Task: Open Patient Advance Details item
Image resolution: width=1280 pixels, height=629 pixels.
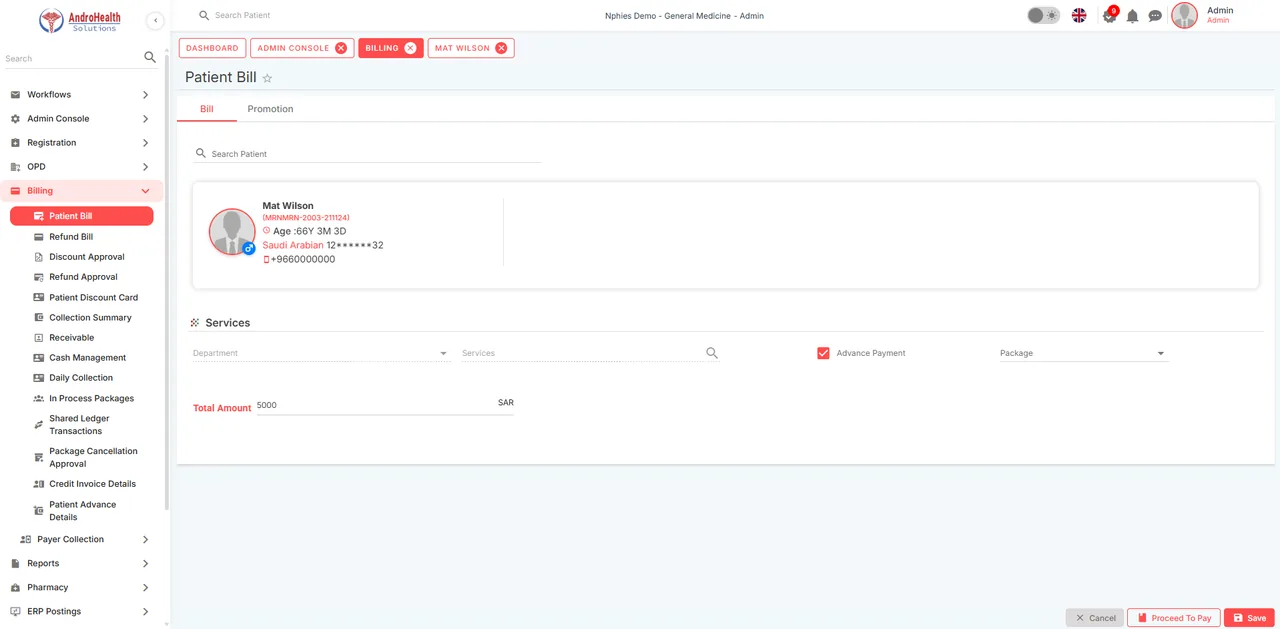Action: (82, 511)
